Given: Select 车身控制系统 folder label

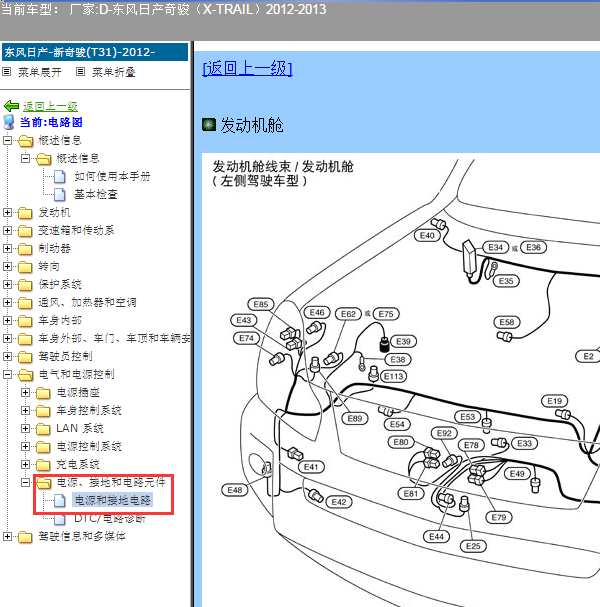Looking at the screenshot, I should tap(89, 410).
